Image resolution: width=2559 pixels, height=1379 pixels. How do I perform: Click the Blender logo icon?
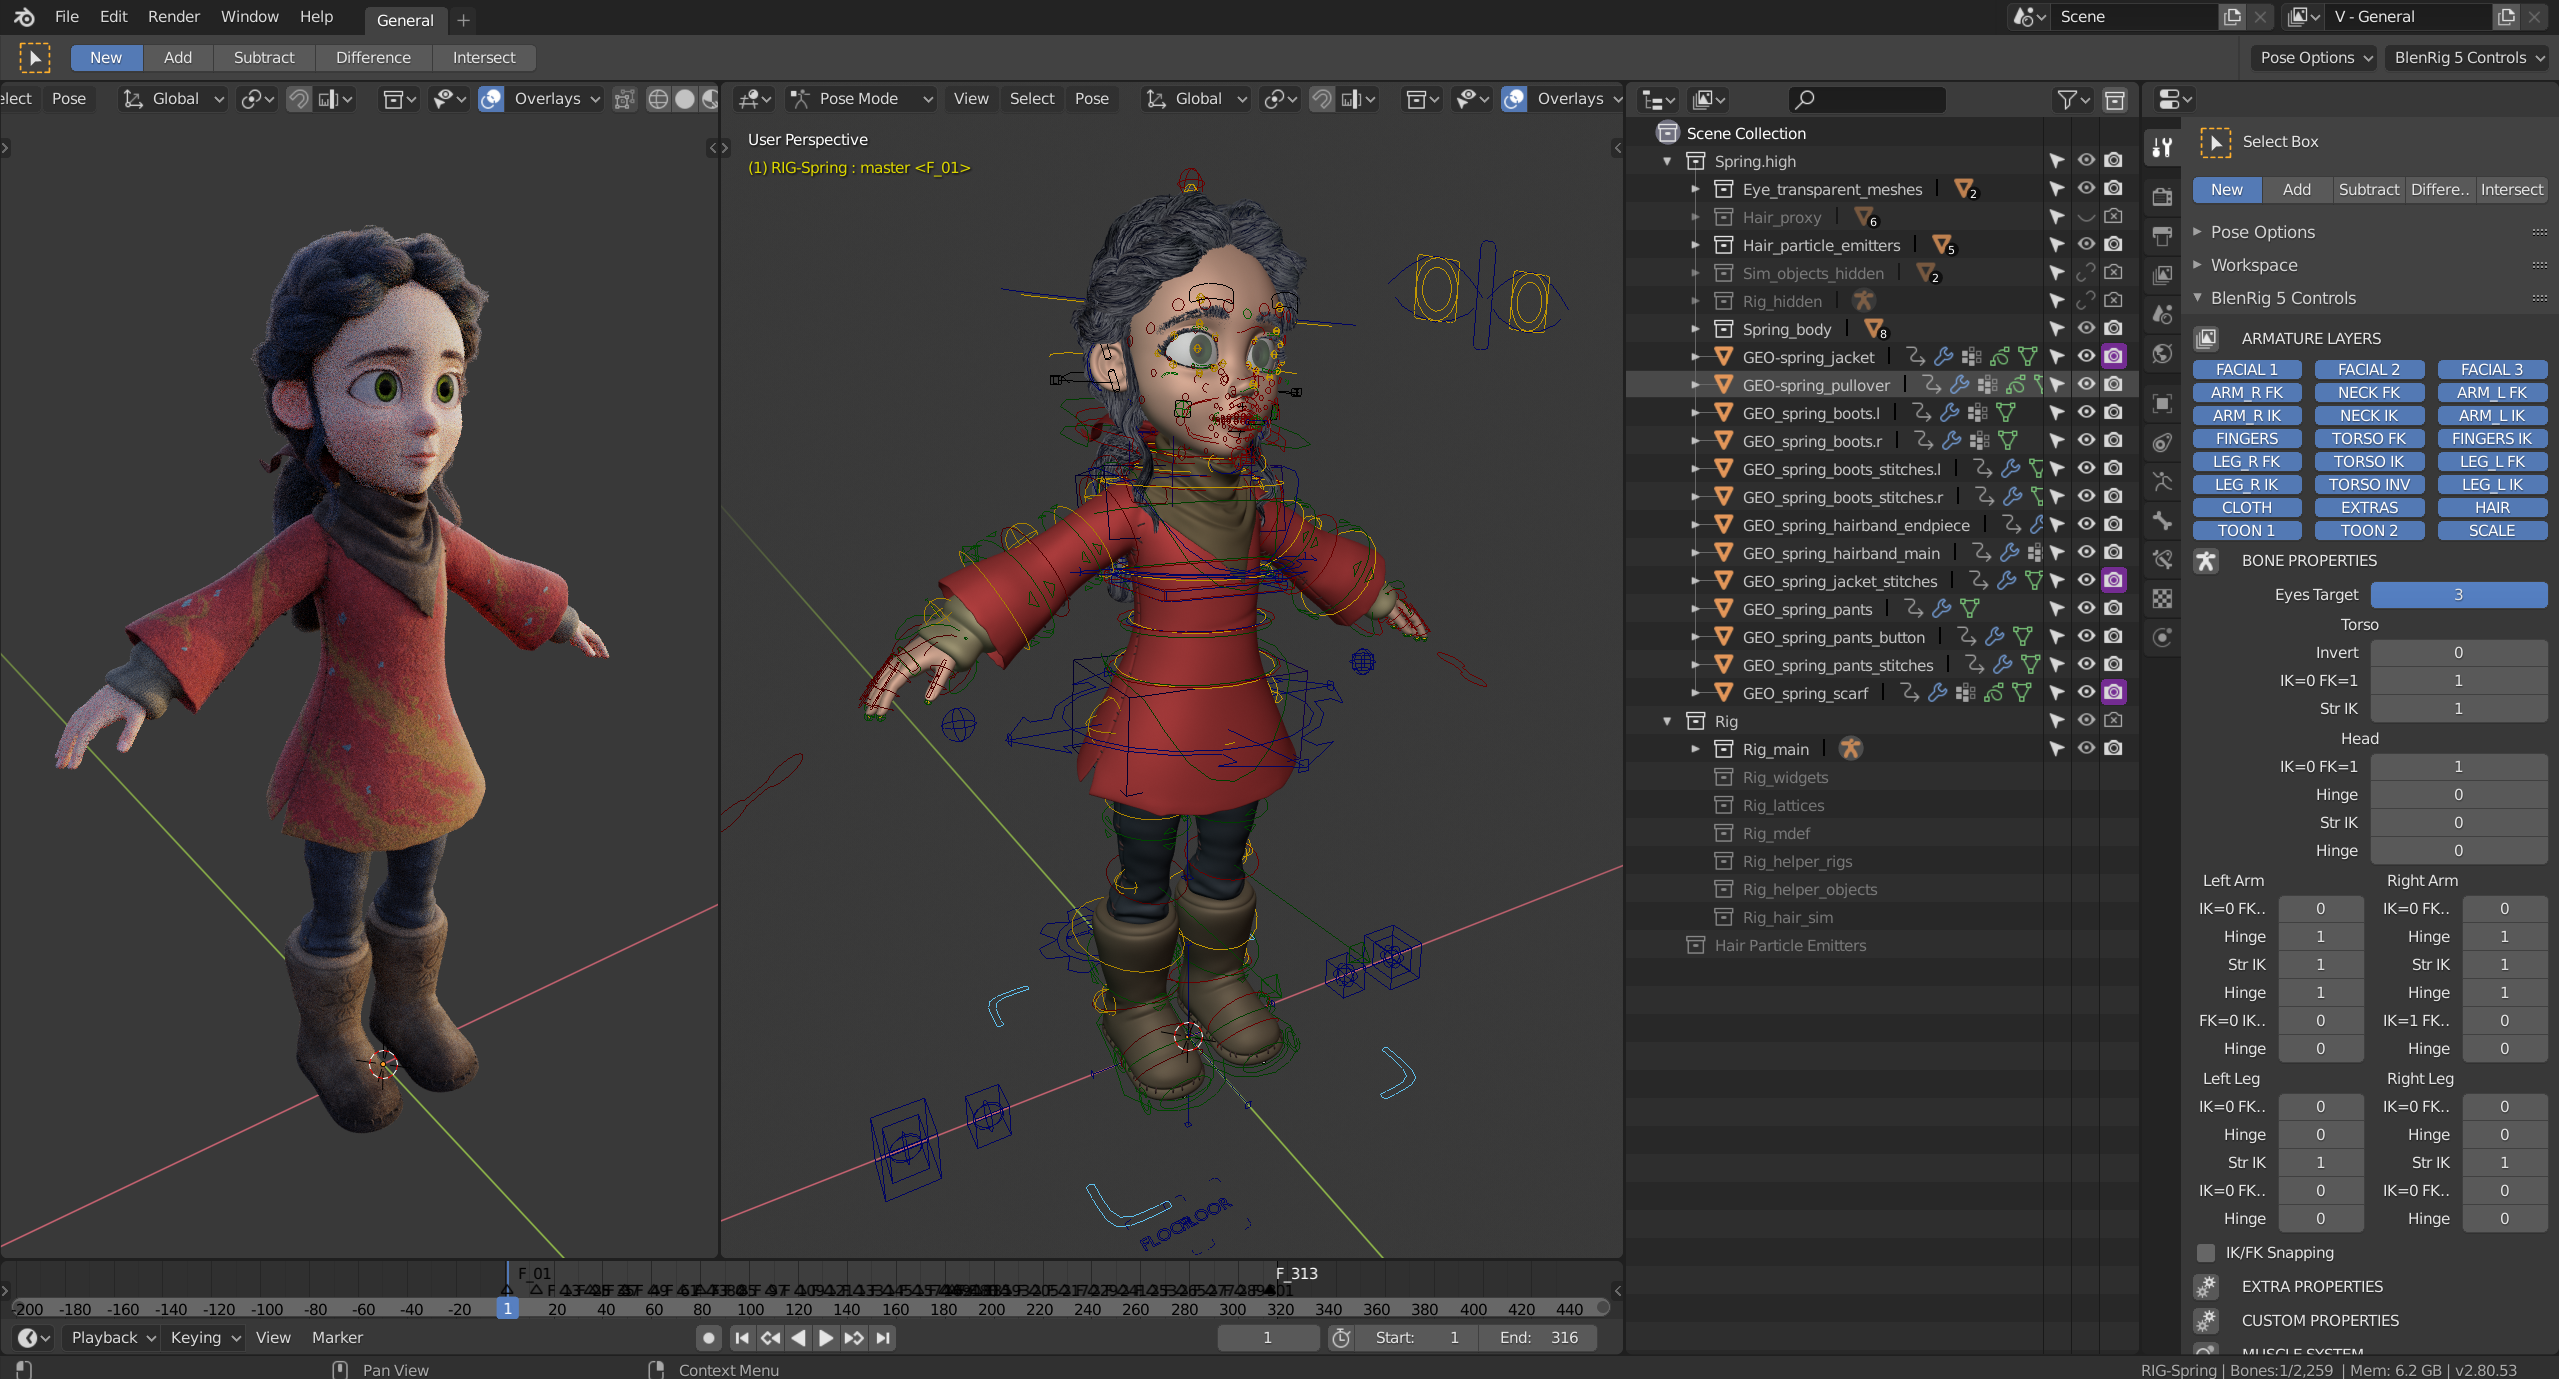(x=24, y=17)
